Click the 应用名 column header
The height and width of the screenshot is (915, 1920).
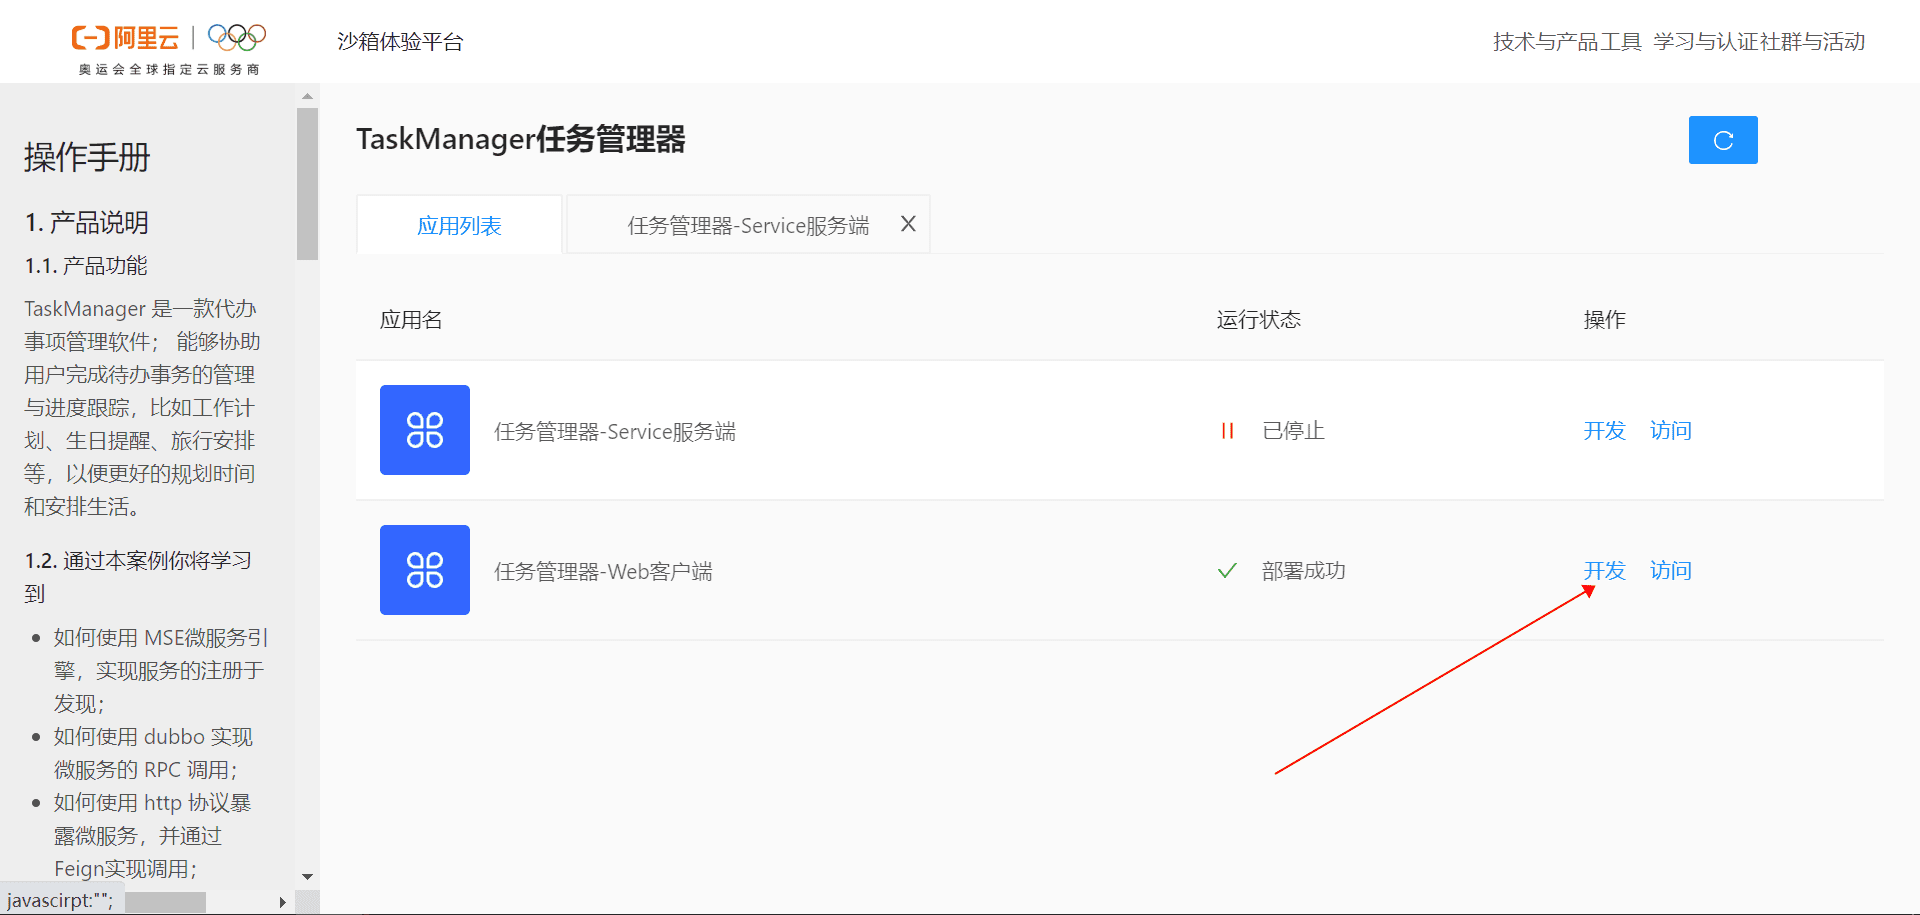click(411, 320)
